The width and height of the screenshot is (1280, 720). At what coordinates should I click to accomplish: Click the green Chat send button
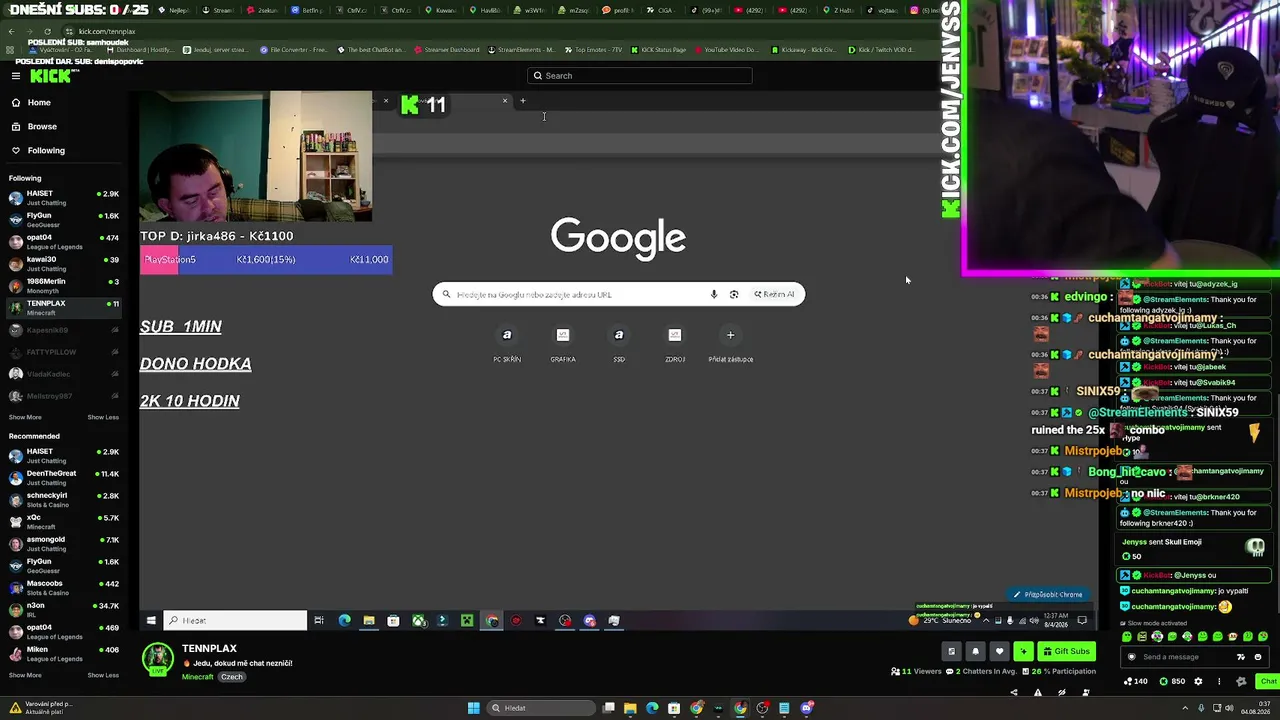click(1268, 681)
